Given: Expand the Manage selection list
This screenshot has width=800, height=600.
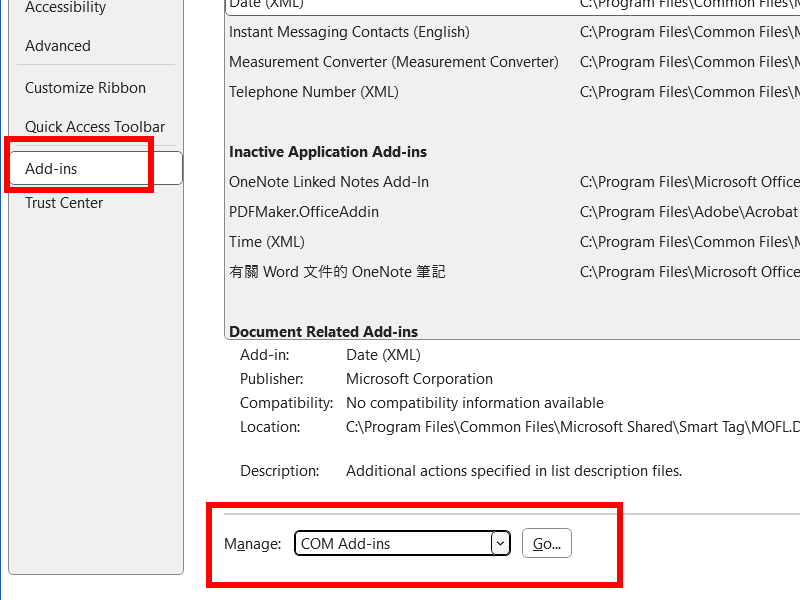Looking at the screenshot, I should pos(499,543).
